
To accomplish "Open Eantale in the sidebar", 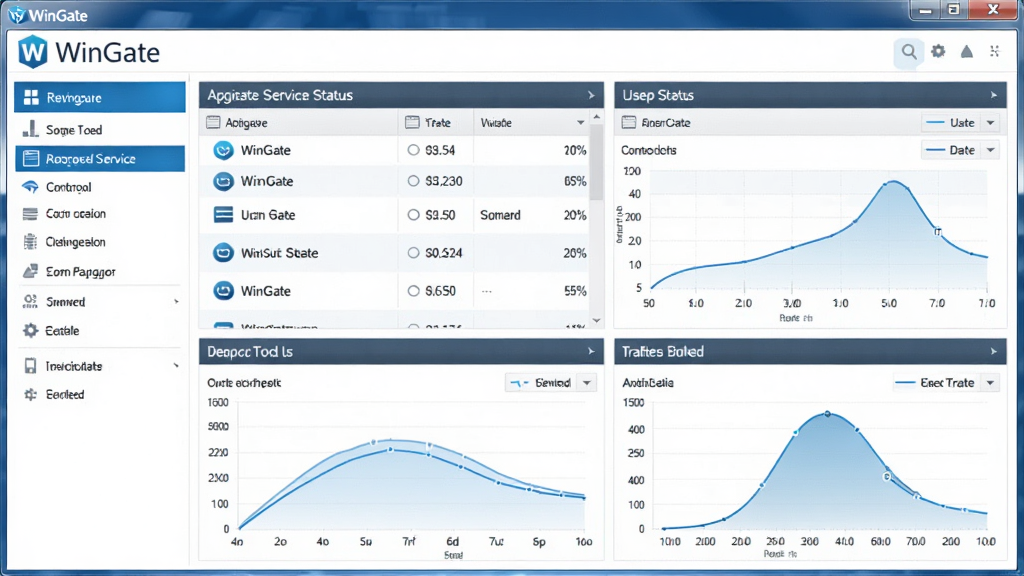I will [x=100, y=330].
